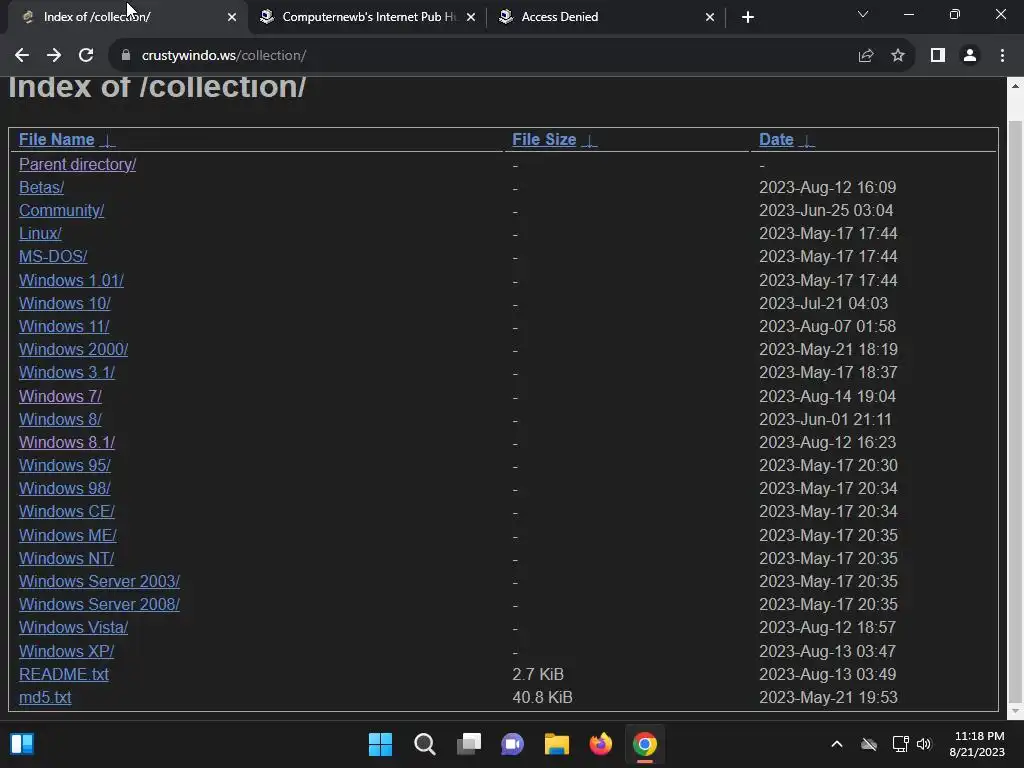Switch to Computernewb's Internet Pub tab
The height and width of the screenshot is (768, 1024).
[368, 17]
